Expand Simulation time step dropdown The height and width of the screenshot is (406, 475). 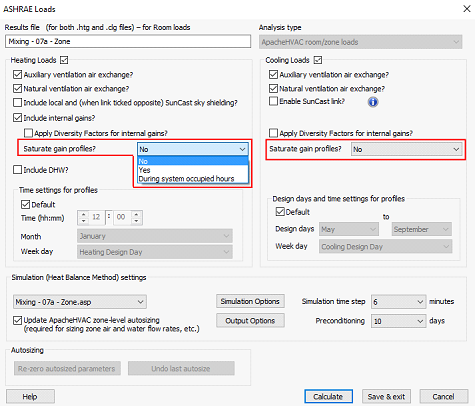(x=398, y=302)
